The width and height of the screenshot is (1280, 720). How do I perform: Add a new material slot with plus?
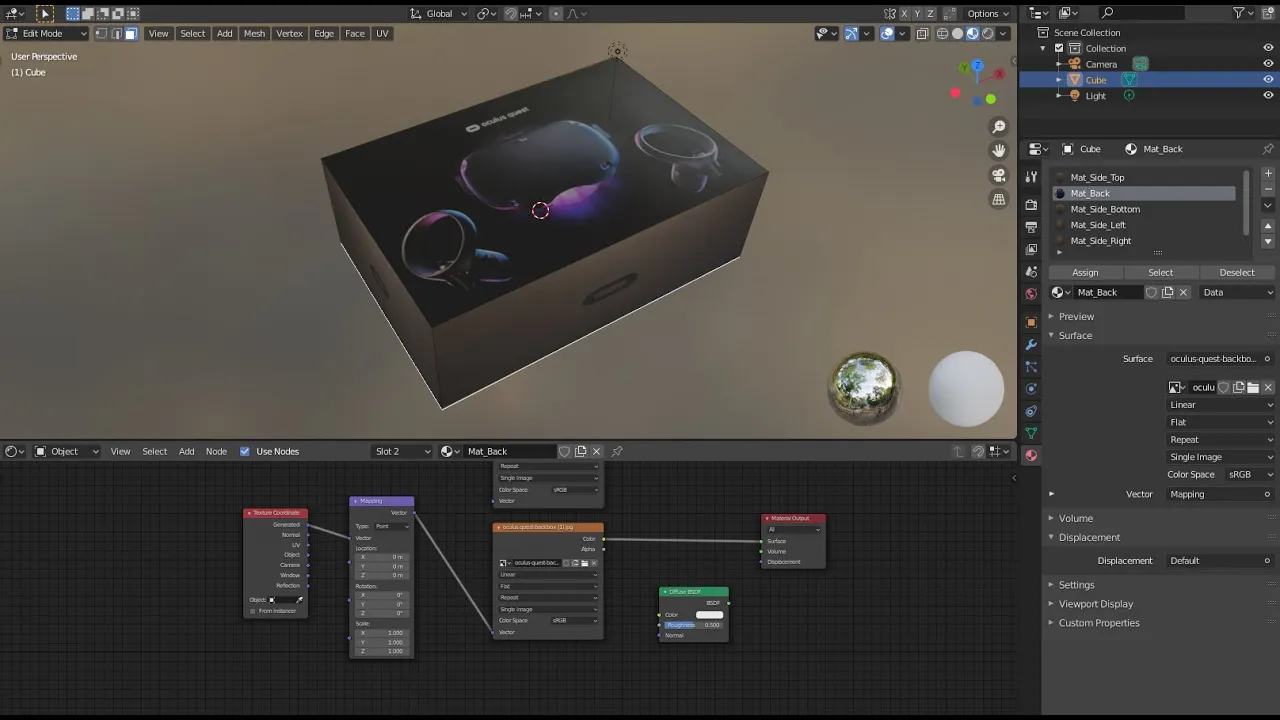(1268, 174)
